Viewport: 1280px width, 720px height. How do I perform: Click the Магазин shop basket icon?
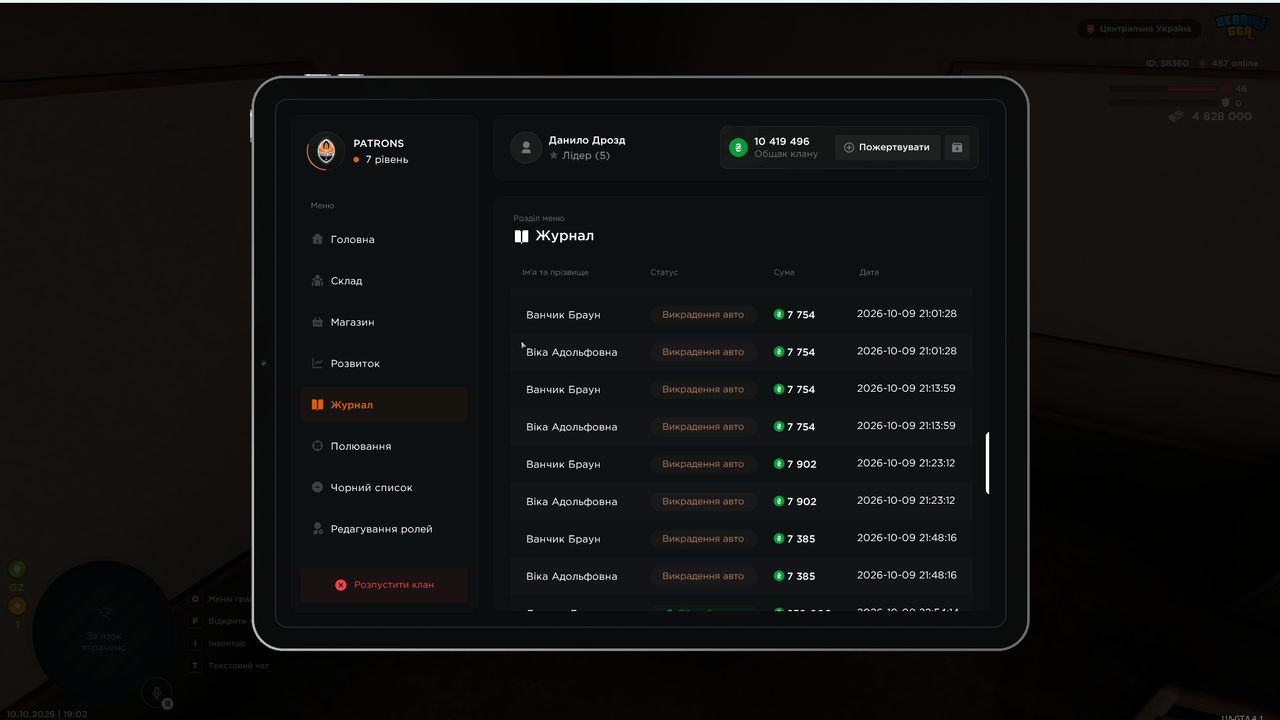click(x=317, y=322)
